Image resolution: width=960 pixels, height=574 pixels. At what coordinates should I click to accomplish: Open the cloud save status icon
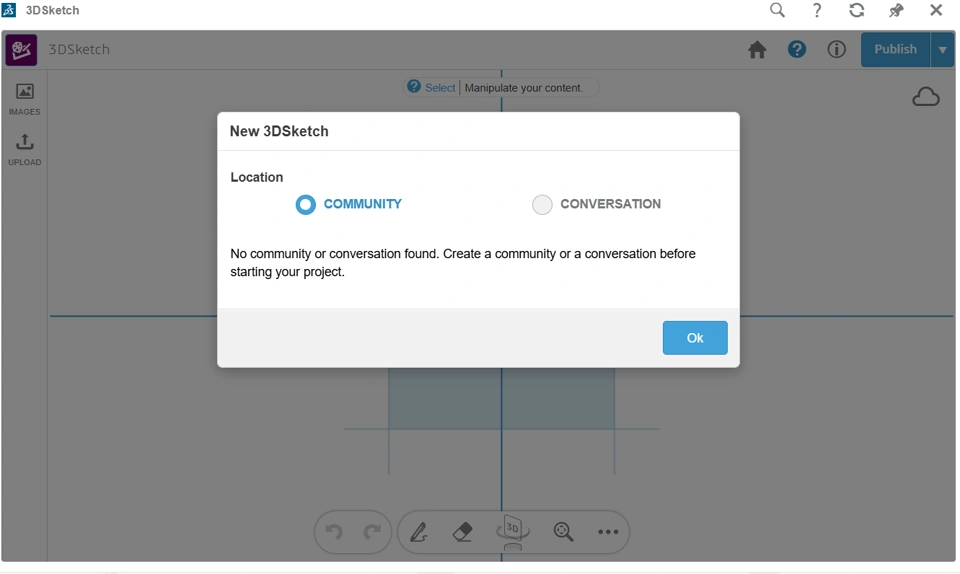pos(926,97)
